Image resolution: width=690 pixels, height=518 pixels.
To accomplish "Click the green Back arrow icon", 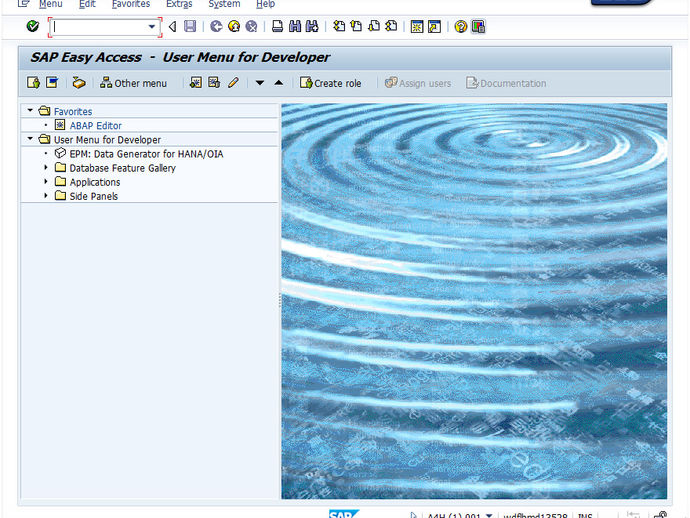I will coord(216,26).
